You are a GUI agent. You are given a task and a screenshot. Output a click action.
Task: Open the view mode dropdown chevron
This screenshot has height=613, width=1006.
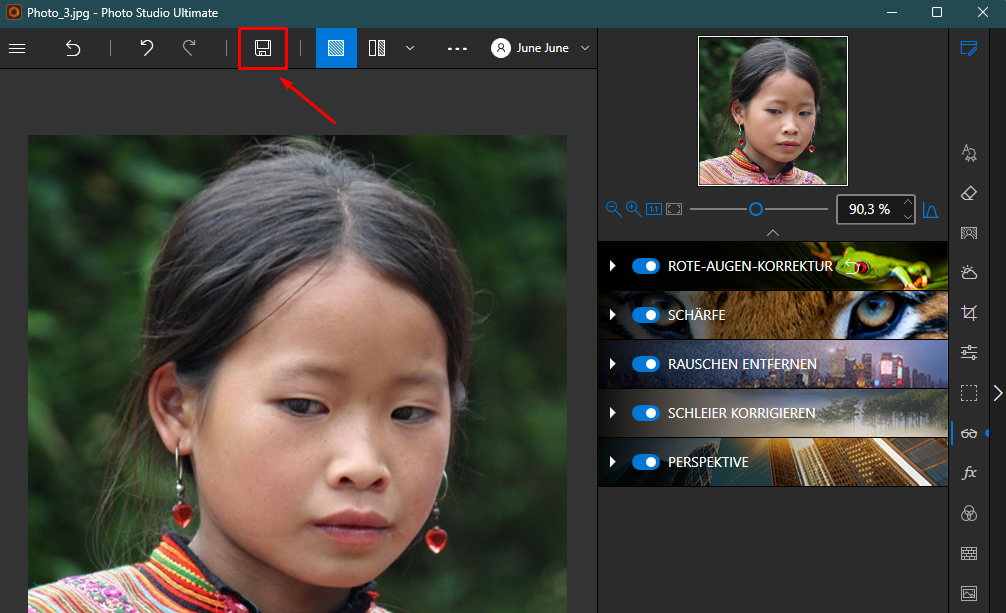point(410,48)
